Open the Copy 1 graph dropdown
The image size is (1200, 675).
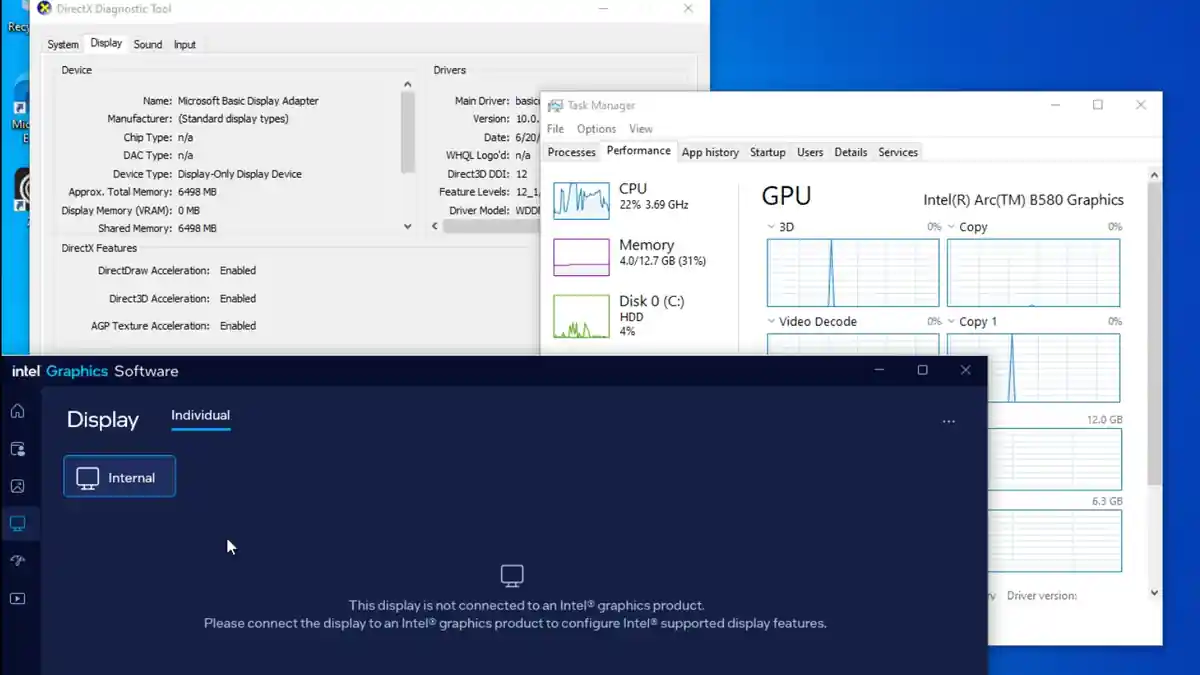[952, 322]
